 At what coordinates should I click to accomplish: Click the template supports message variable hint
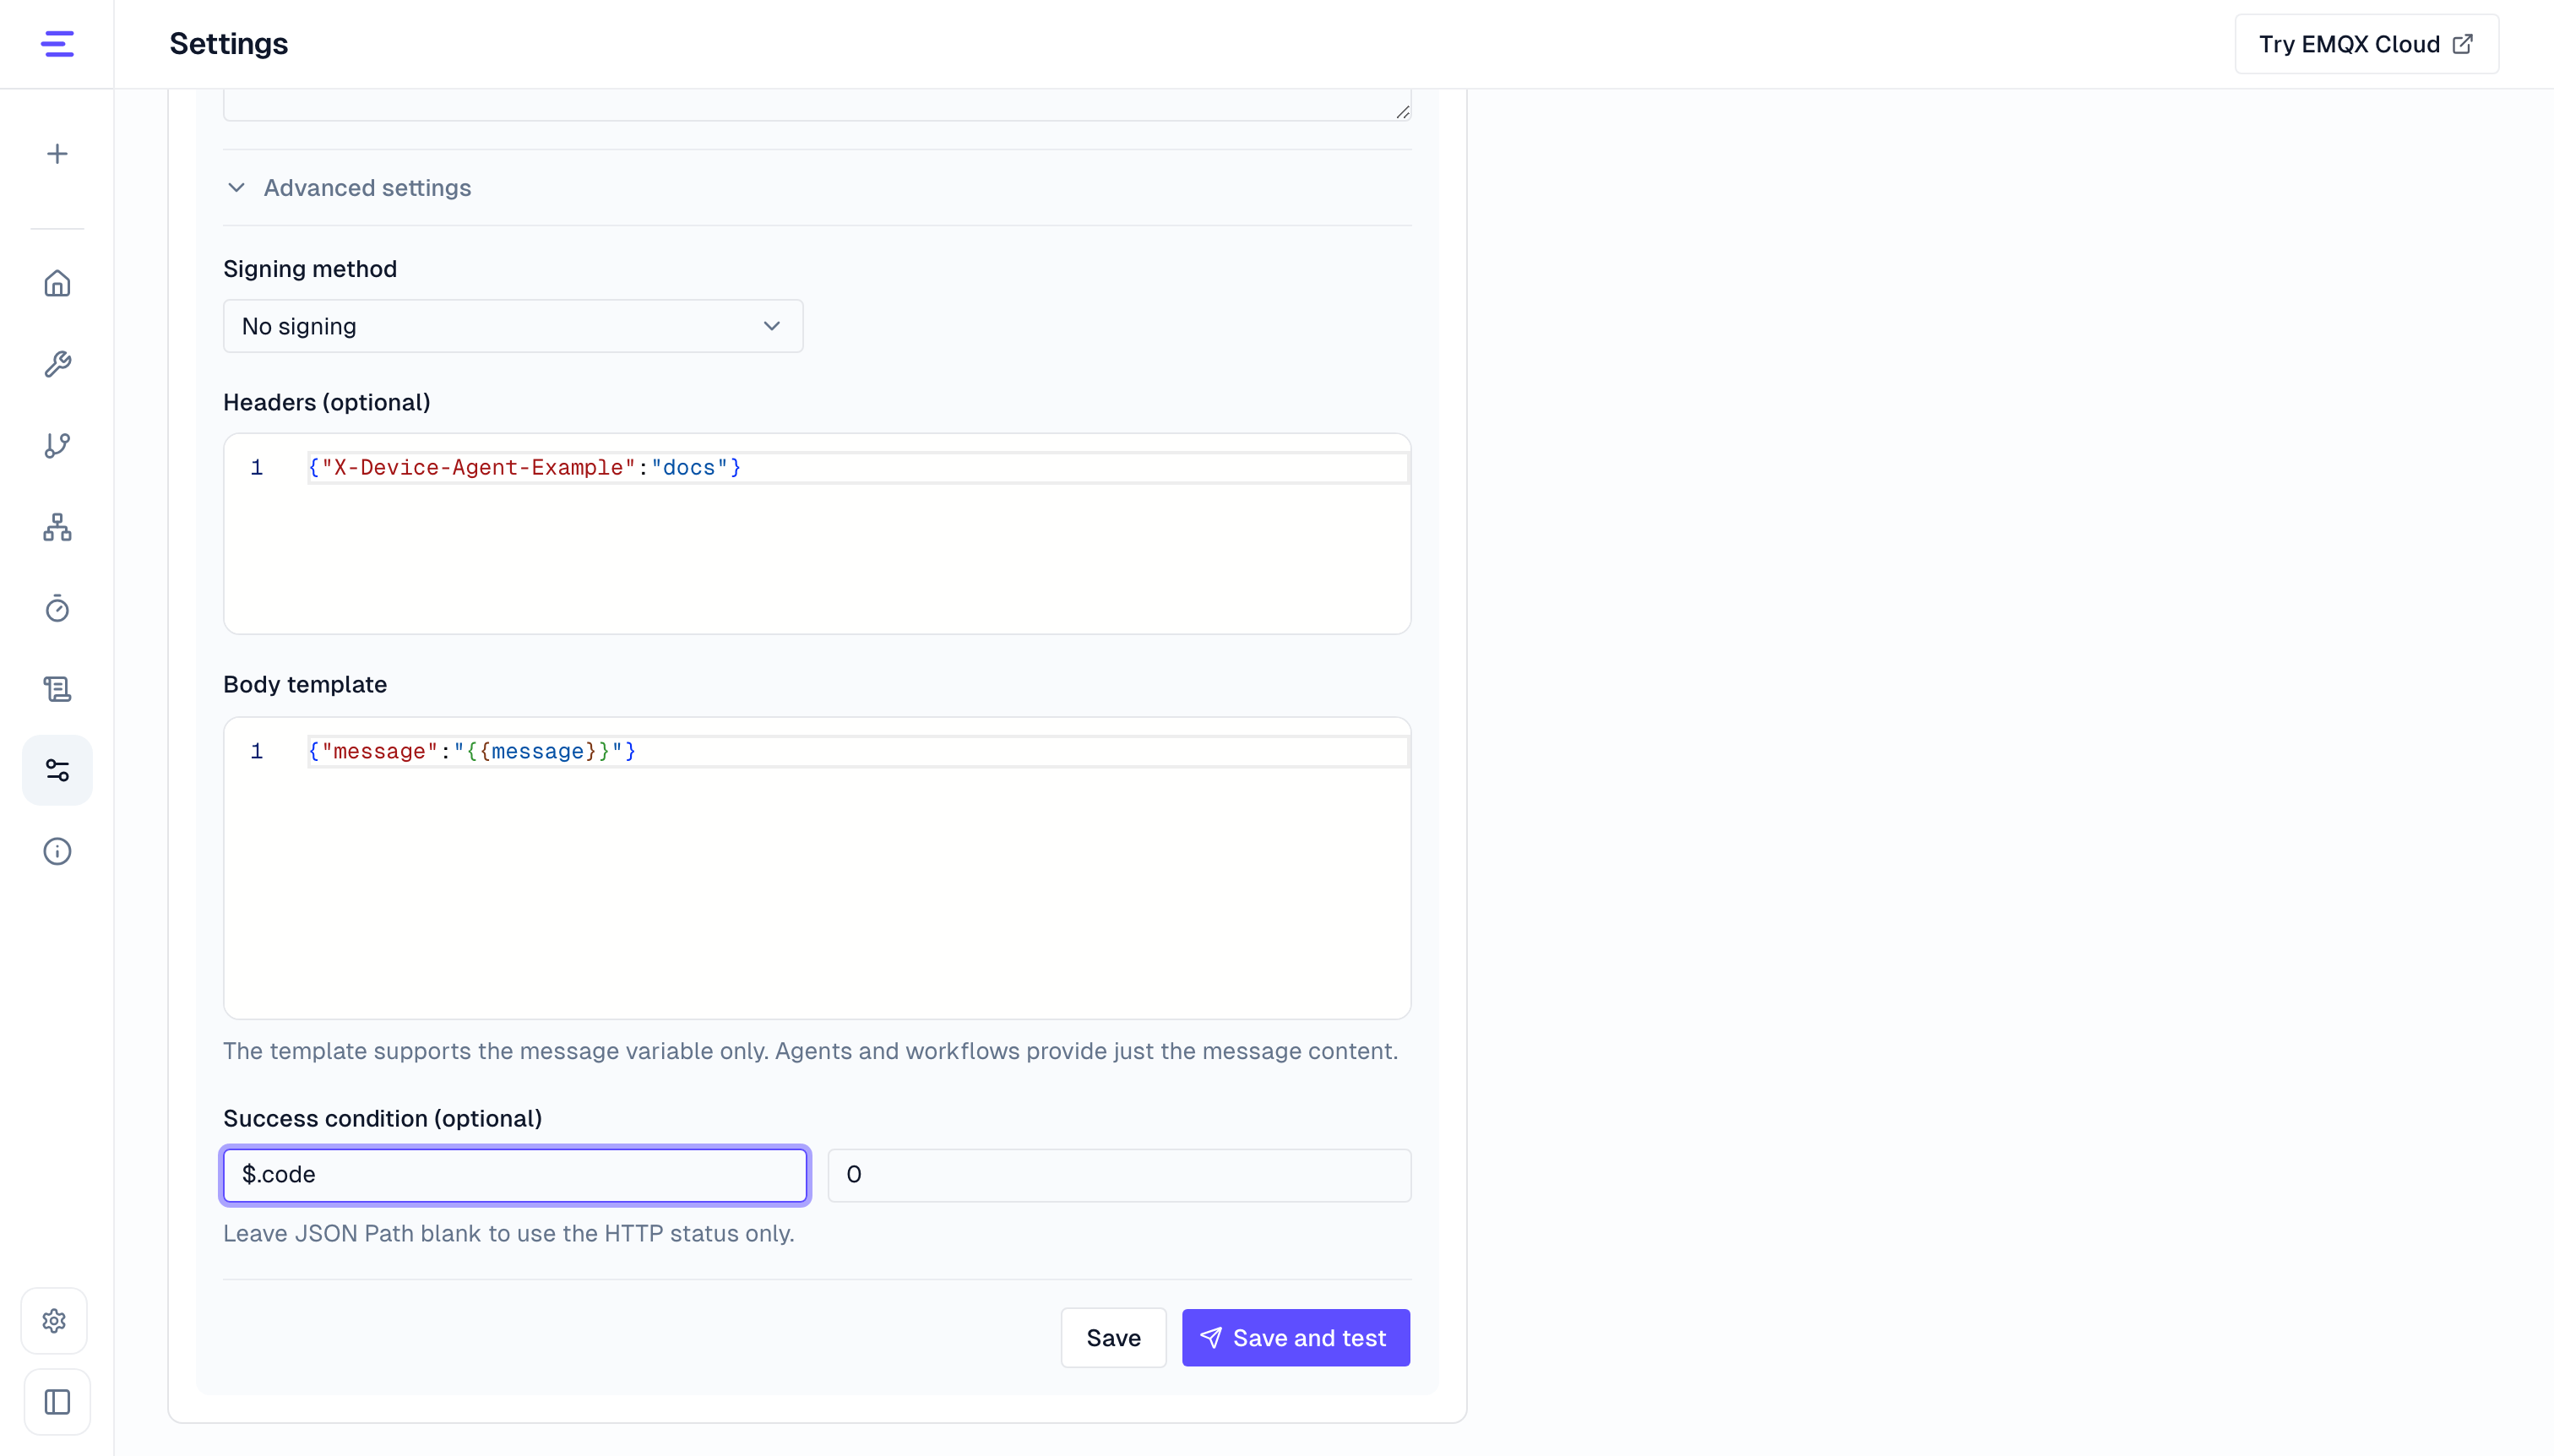point(810,1051)
